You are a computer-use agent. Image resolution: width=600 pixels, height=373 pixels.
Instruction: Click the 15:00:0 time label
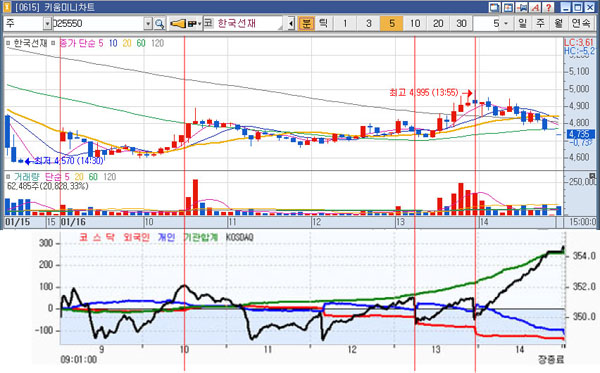[x=582, y=222]
